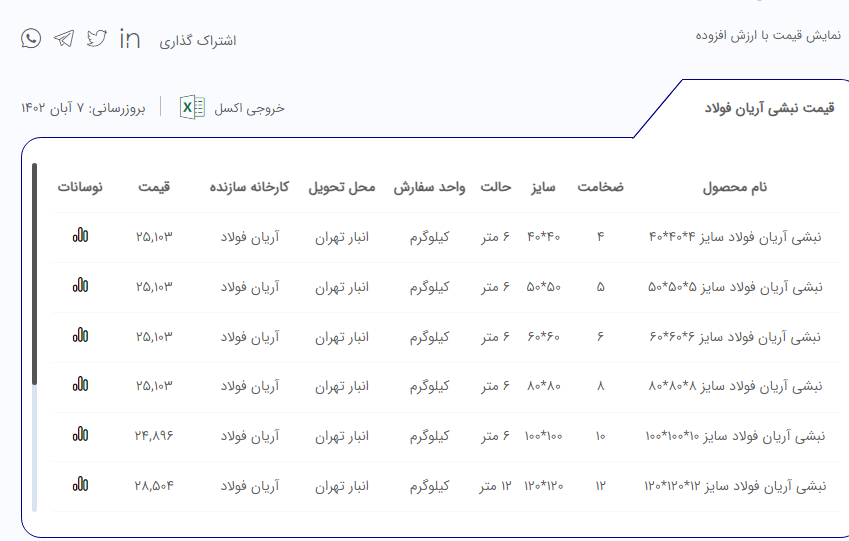Viewport: 849px width, 541px height.
Task: View fluctuation chart for the 80*80*8 row
Action: [80, 386]
